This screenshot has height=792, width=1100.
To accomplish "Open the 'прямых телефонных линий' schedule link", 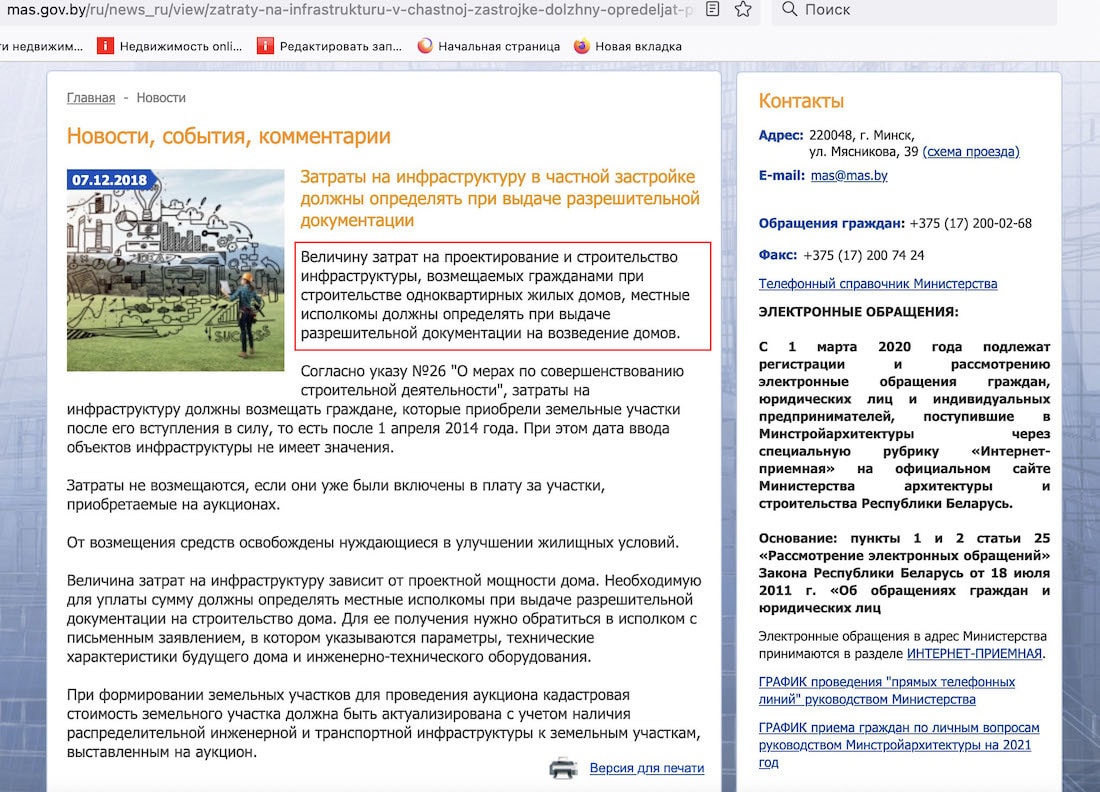I will click(886, 691).
